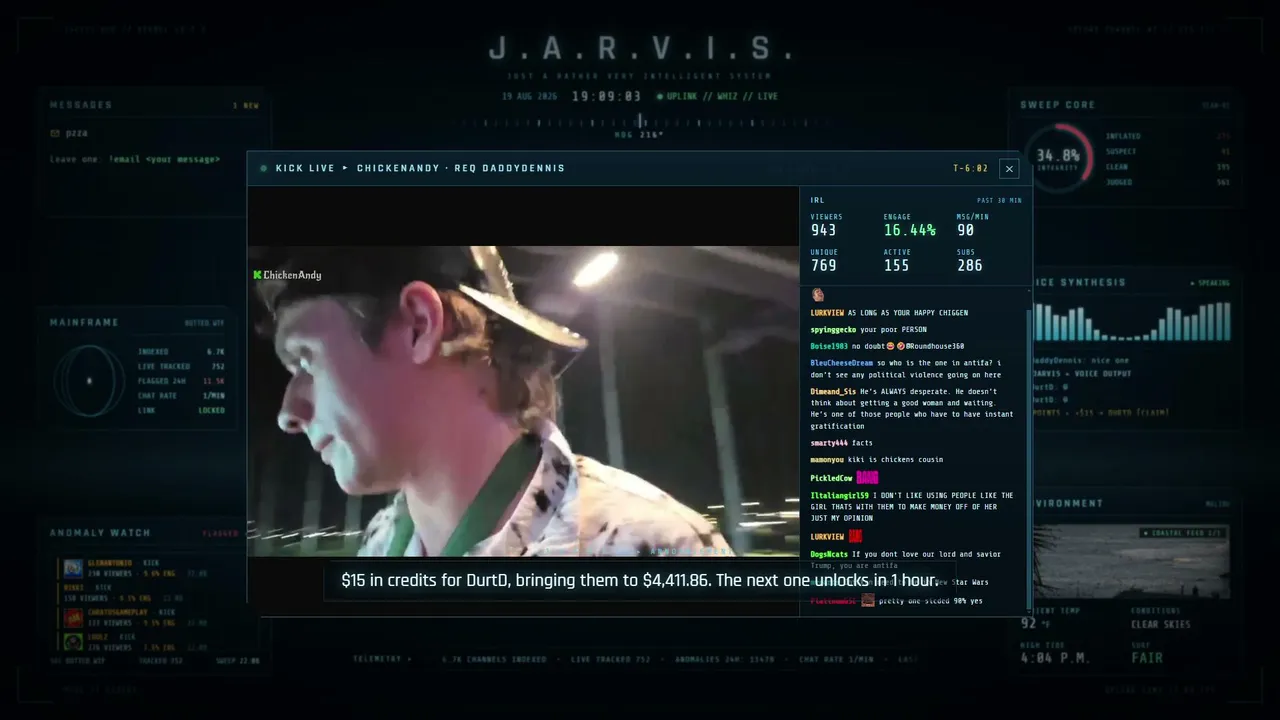Click the mamonyou username in chat

point(826,460)
